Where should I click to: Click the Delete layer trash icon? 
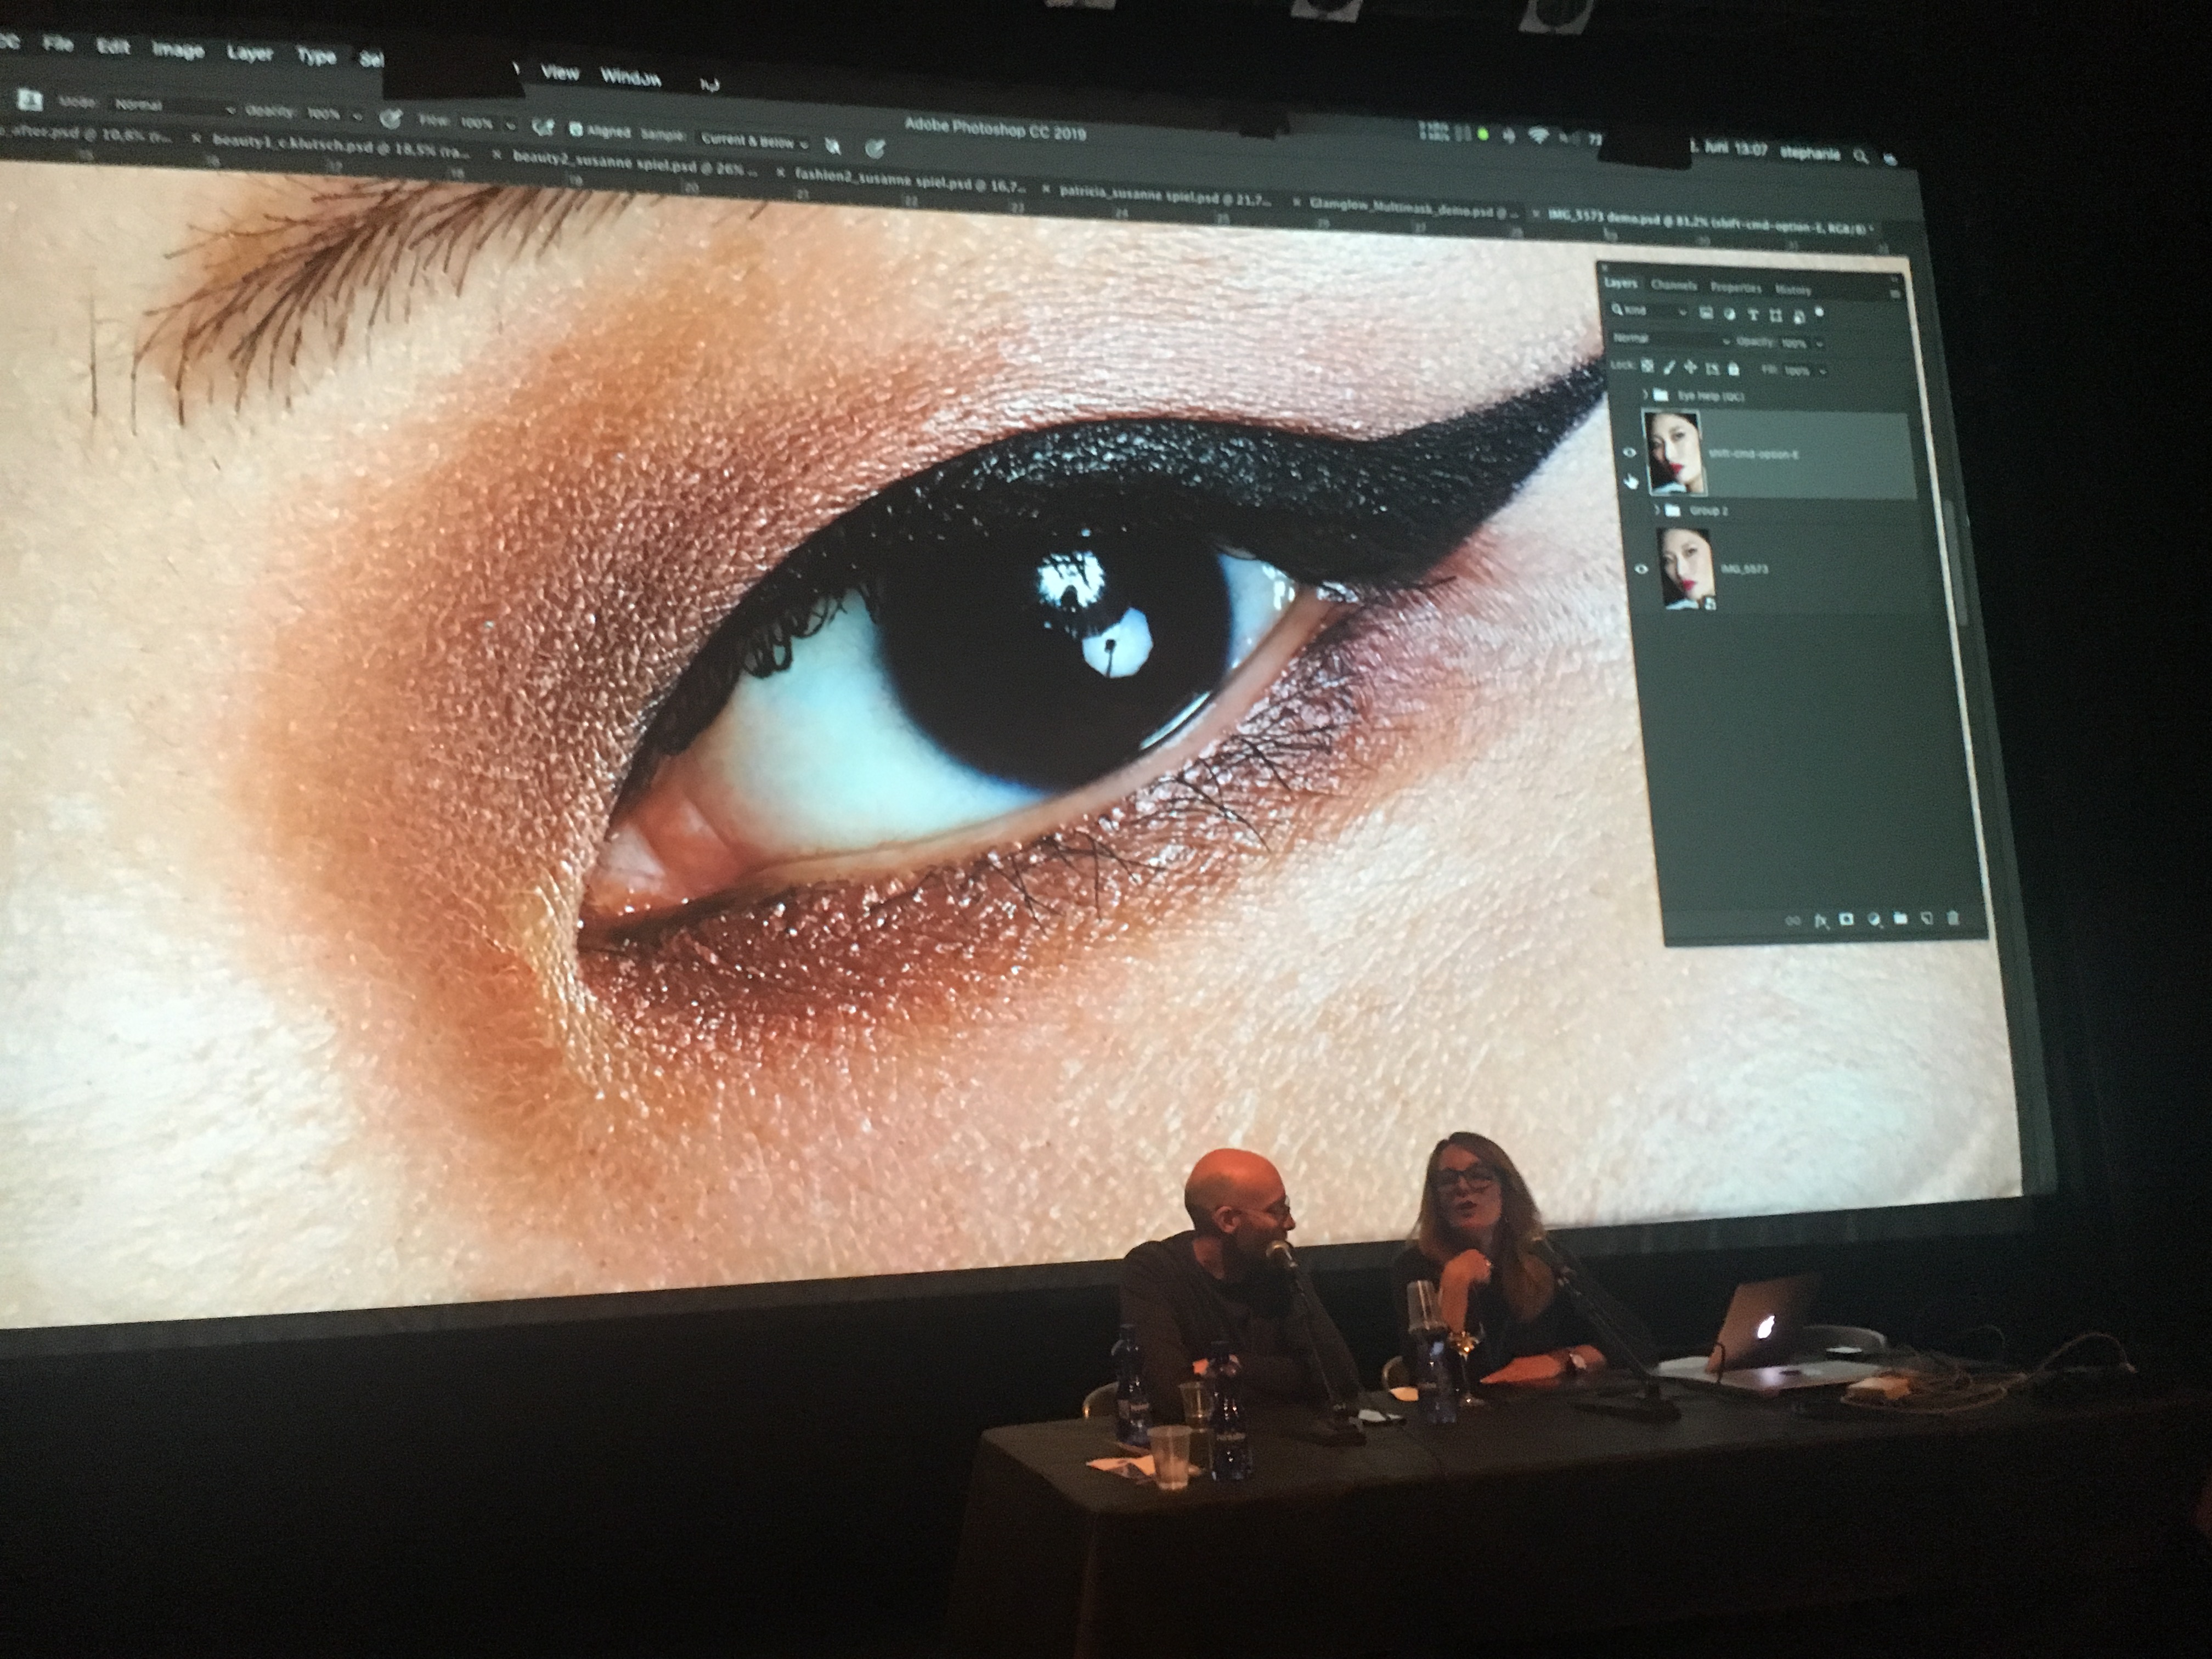tap(1954, 918)
